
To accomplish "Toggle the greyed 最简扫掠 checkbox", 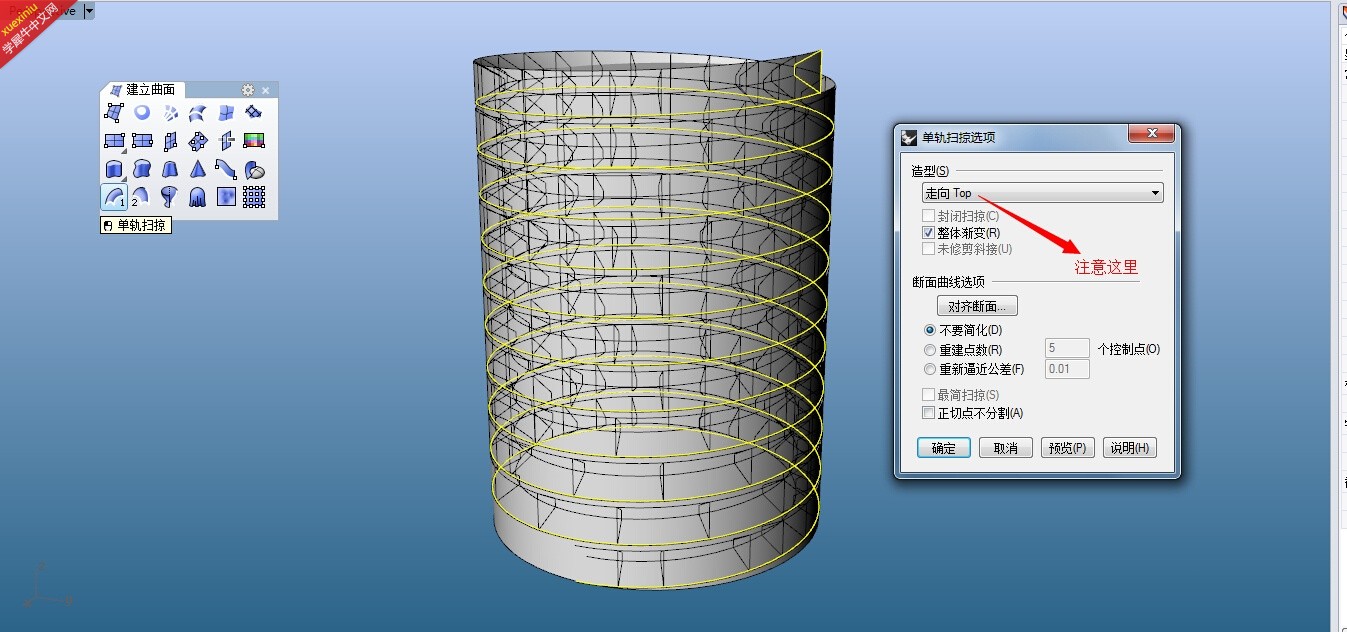I will tap(928, 396).
